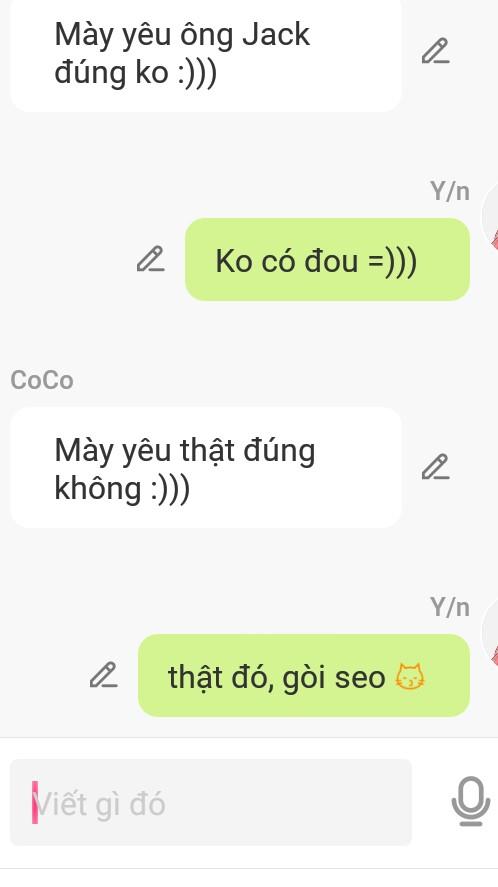Screen dimensions: 498x887
Task: Select the green "Ko có đou =)))" bubble
Action: (328, 260)
